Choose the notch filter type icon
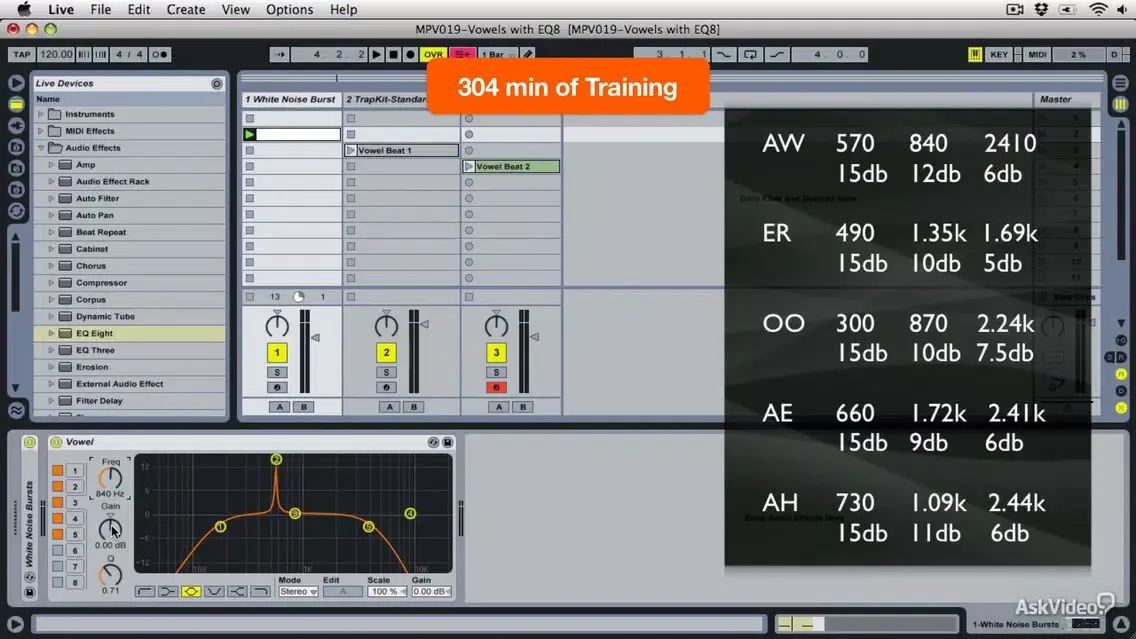Screen dimensions: 1136x639 [214, 592]
